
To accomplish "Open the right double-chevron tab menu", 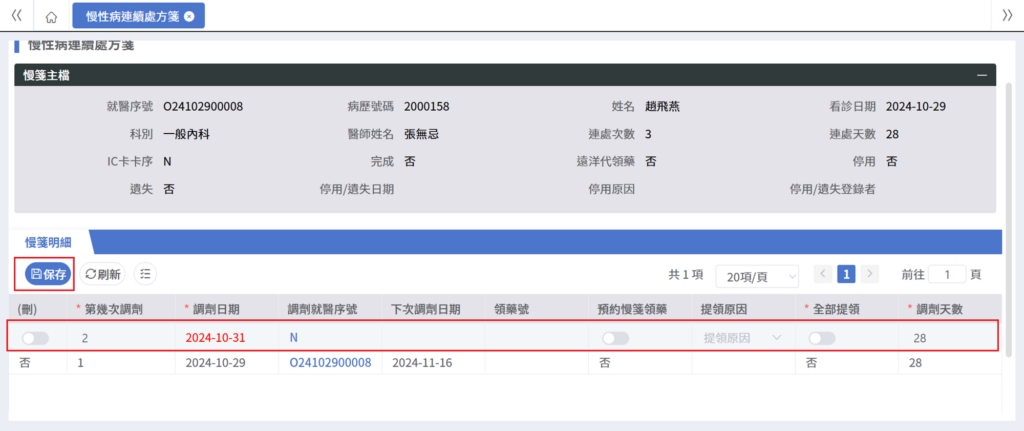I will (x=1007, y=16).
